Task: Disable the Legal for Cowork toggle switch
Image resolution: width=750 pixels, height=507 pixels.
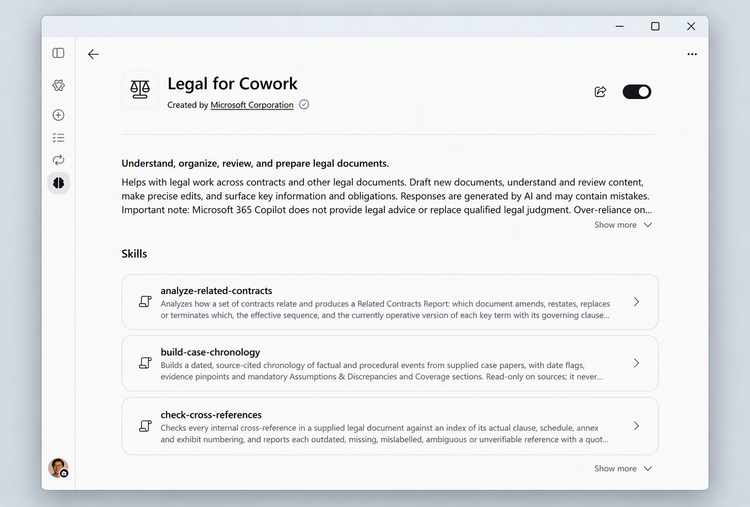Action: pyautogui.click(x=637, y=92)
